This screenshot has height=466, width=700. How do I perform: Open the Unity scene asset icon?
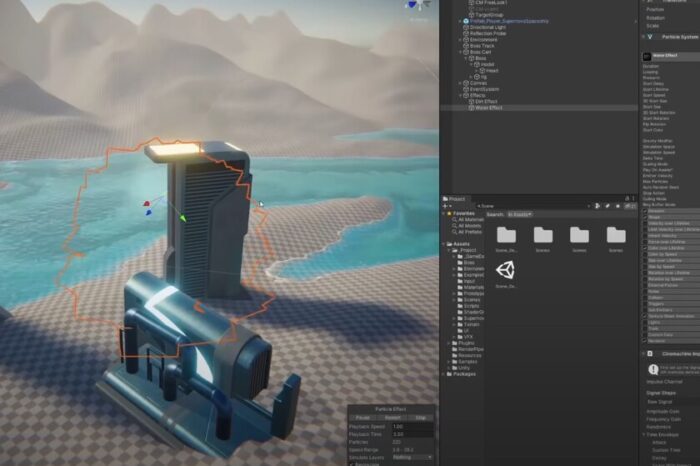[x=506, y=270]
